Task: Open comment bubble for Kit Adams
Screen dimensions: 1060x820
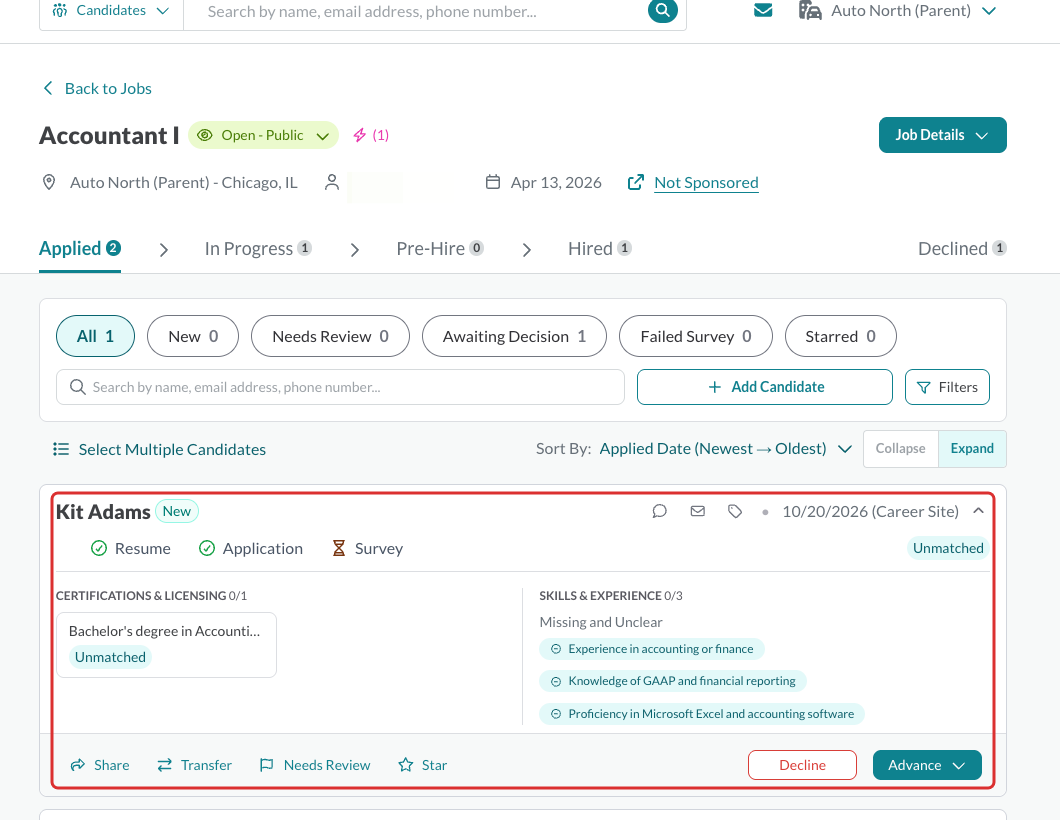Action: click(x=660, y=511)
